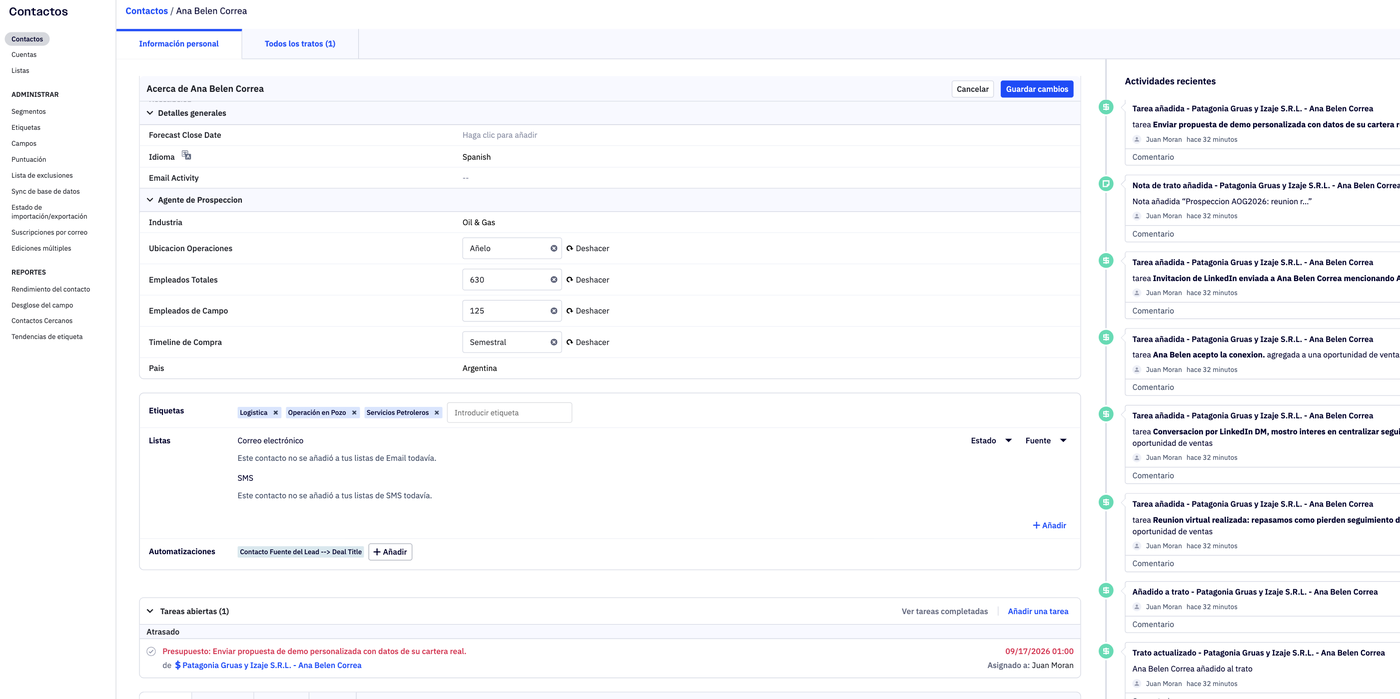Click Deshacer for Empleados de Campo
This screenshot has height=699, width=1400.
588,311
